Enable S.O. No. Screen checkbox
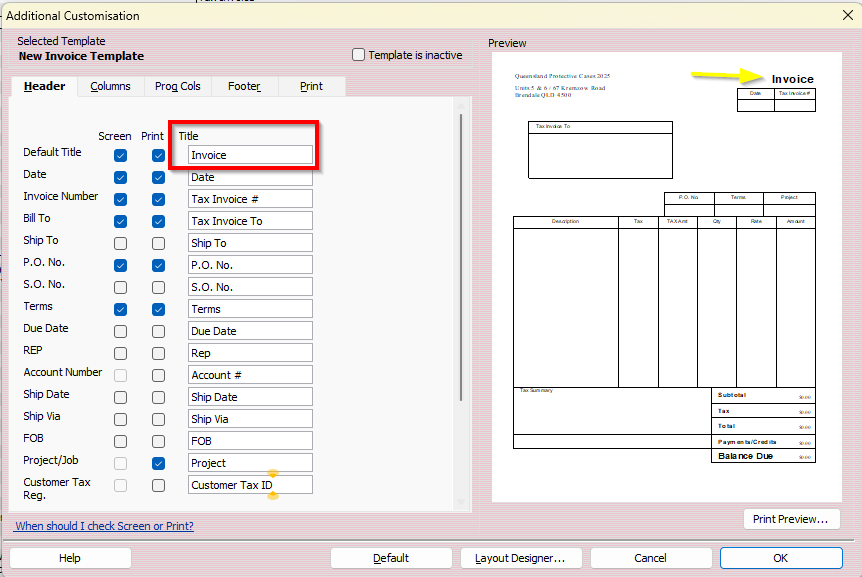Screen dimensions: 862x577 pos(120,287)
